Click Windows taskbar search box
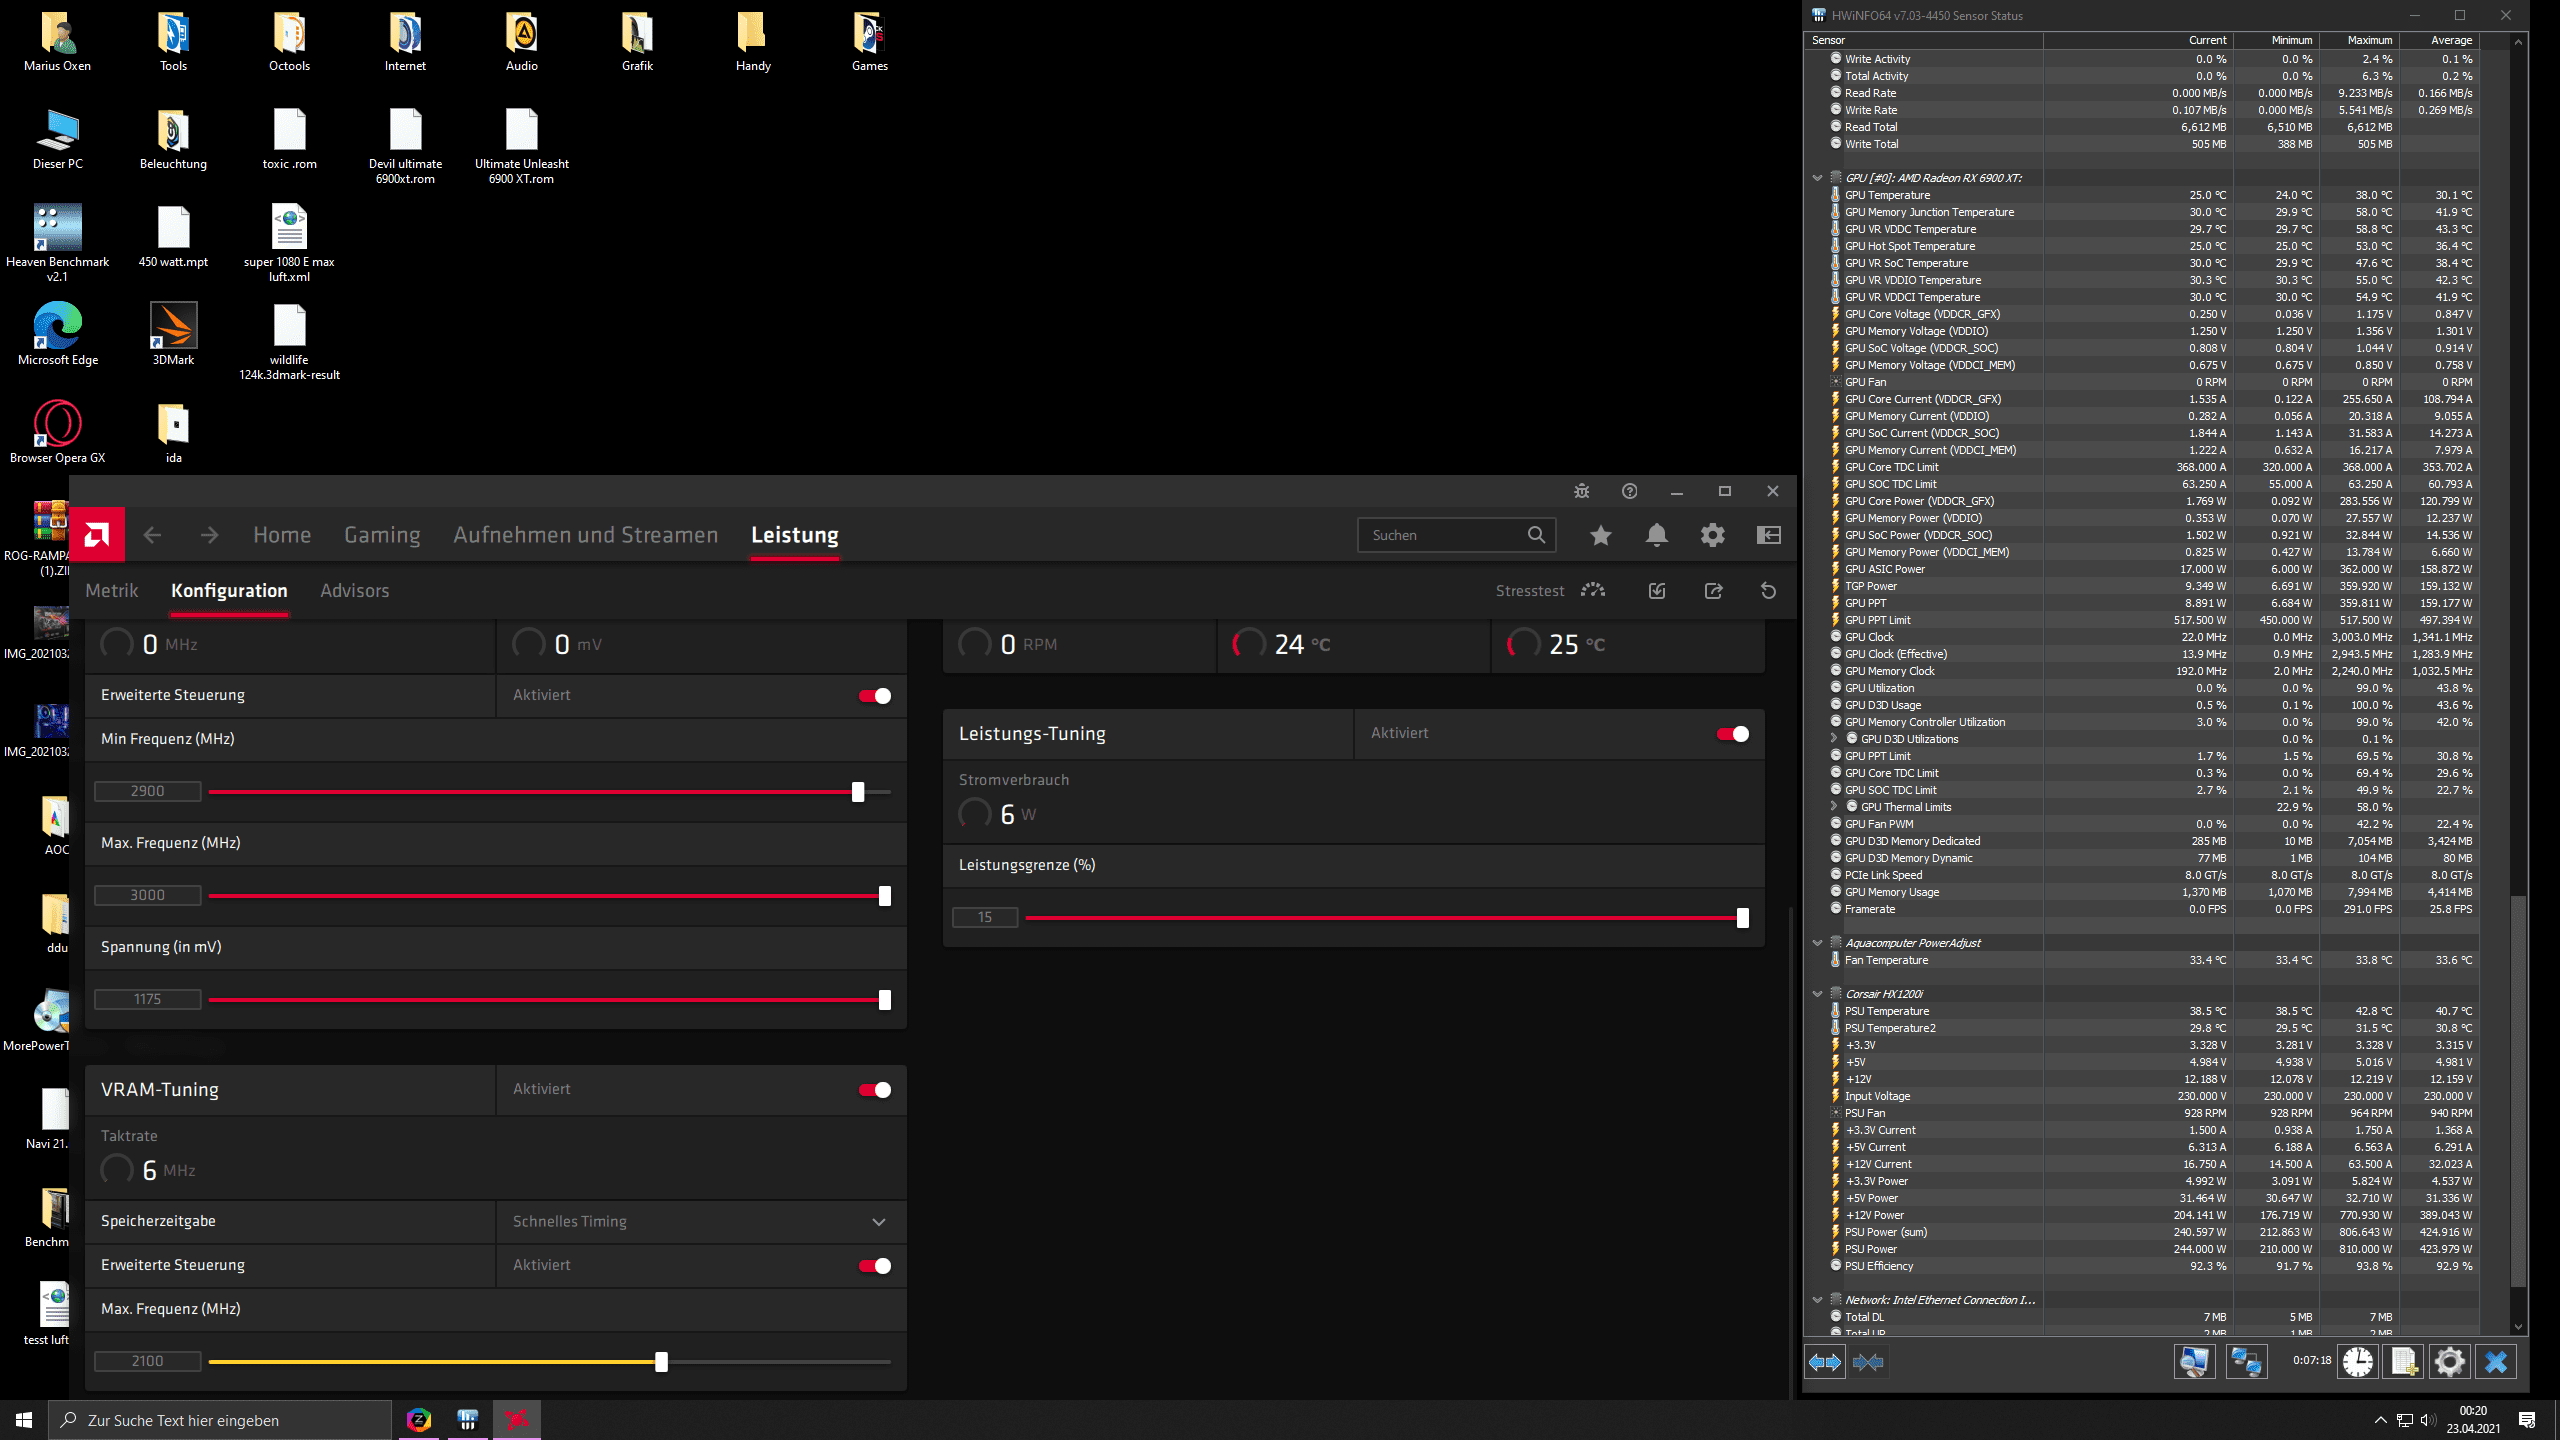This screenshot has height=1440, width=2560. point(220,1420)
